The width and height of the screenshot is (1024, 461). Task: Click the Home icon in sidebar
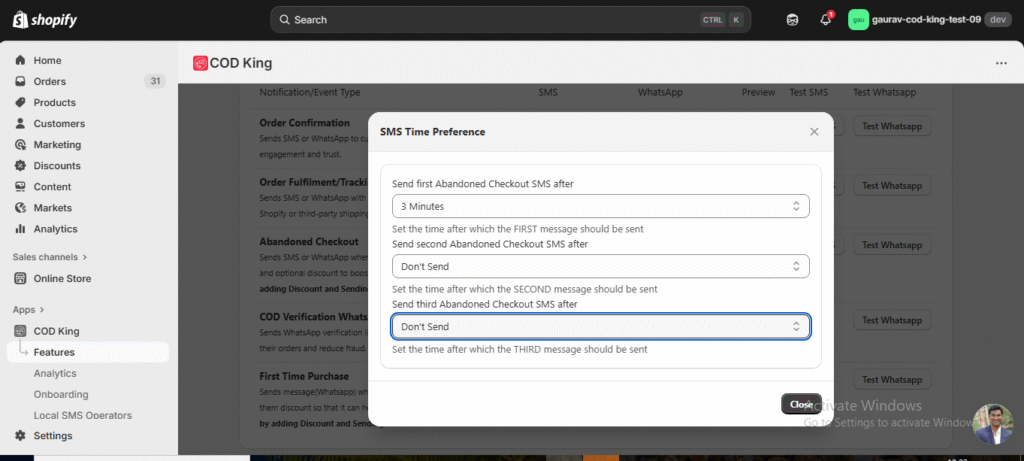20,60
